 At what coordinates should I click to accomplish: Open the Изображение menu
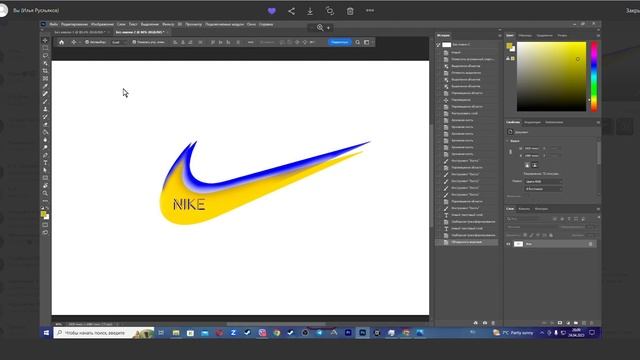point(102,24)
